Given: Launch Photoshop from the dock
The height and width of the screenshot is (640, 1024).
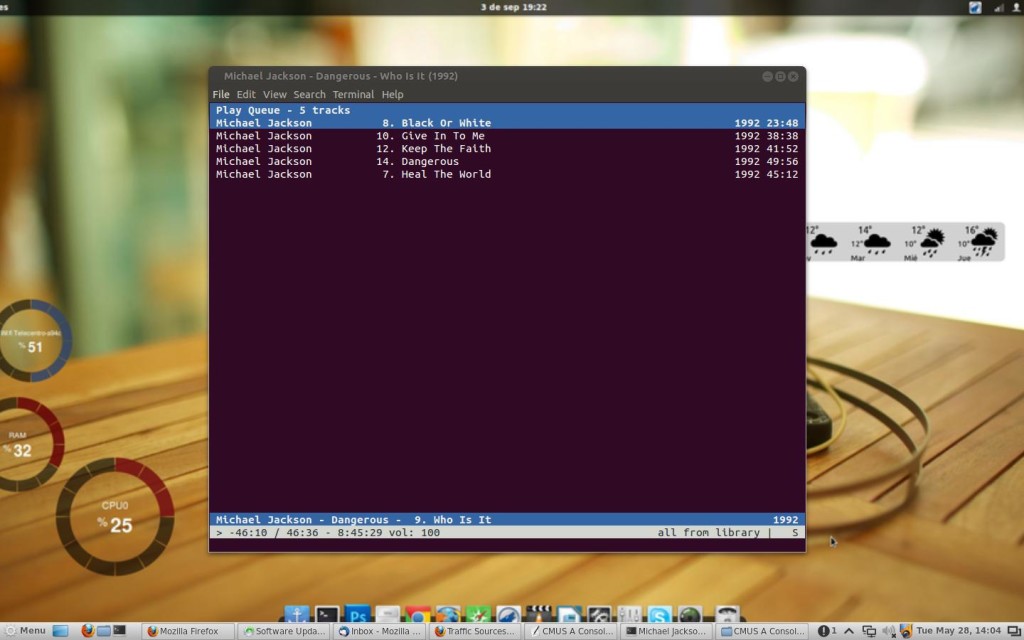Looking at the screenshot, I should coord(357,612).
